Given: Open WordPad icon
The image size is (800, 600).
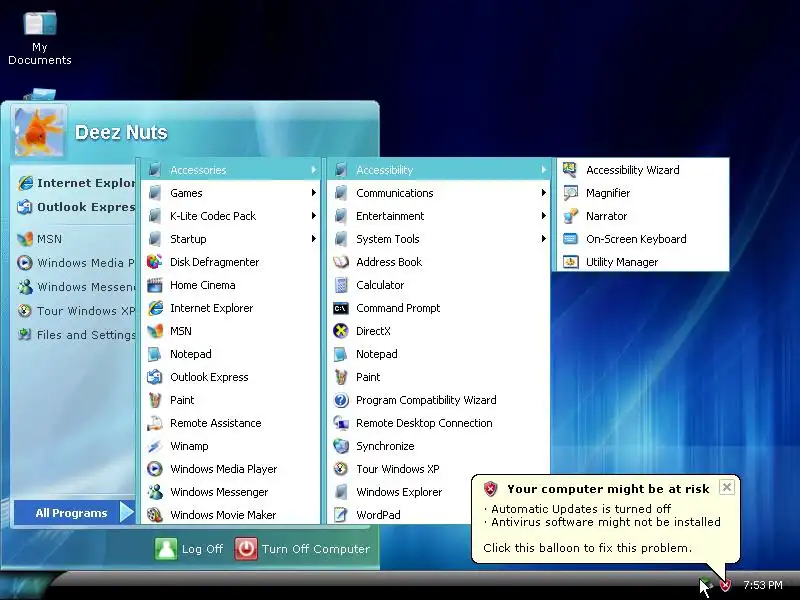Looking at the screenshot, I should [x=340, y=515].
